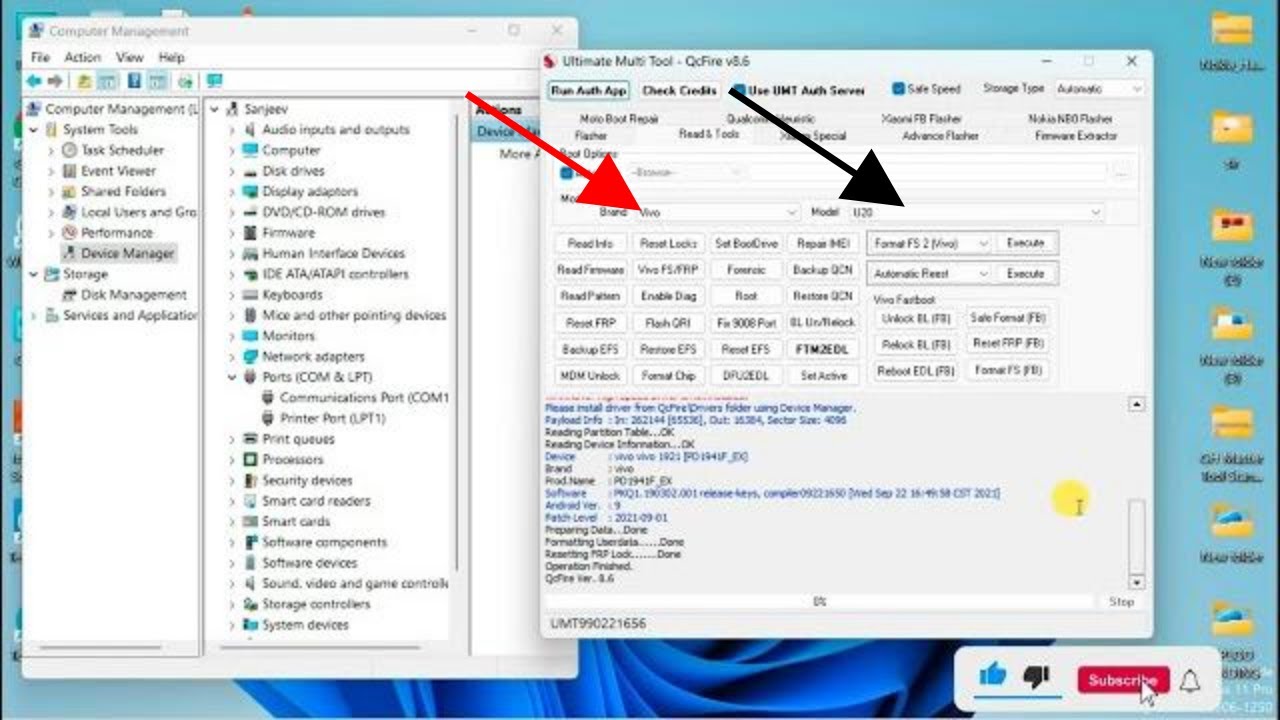Click the Stop button beside progress bar
The image size is (1280, 720).
point(1121,602)
